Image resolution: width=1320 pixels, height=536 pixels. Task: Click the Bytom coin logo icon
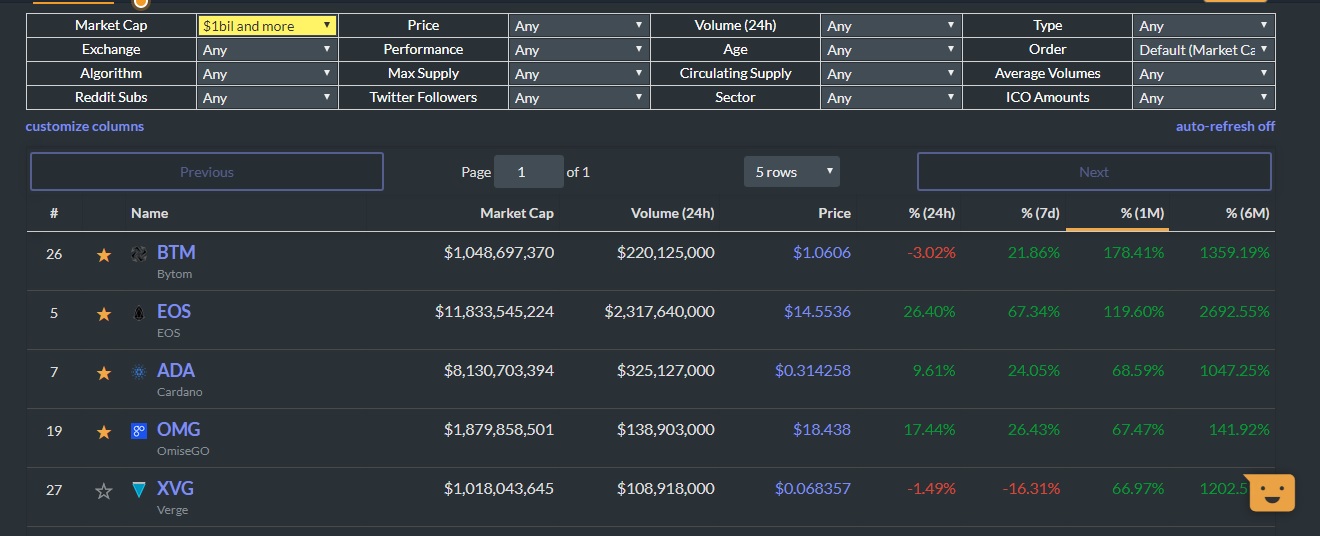[139, 255]
